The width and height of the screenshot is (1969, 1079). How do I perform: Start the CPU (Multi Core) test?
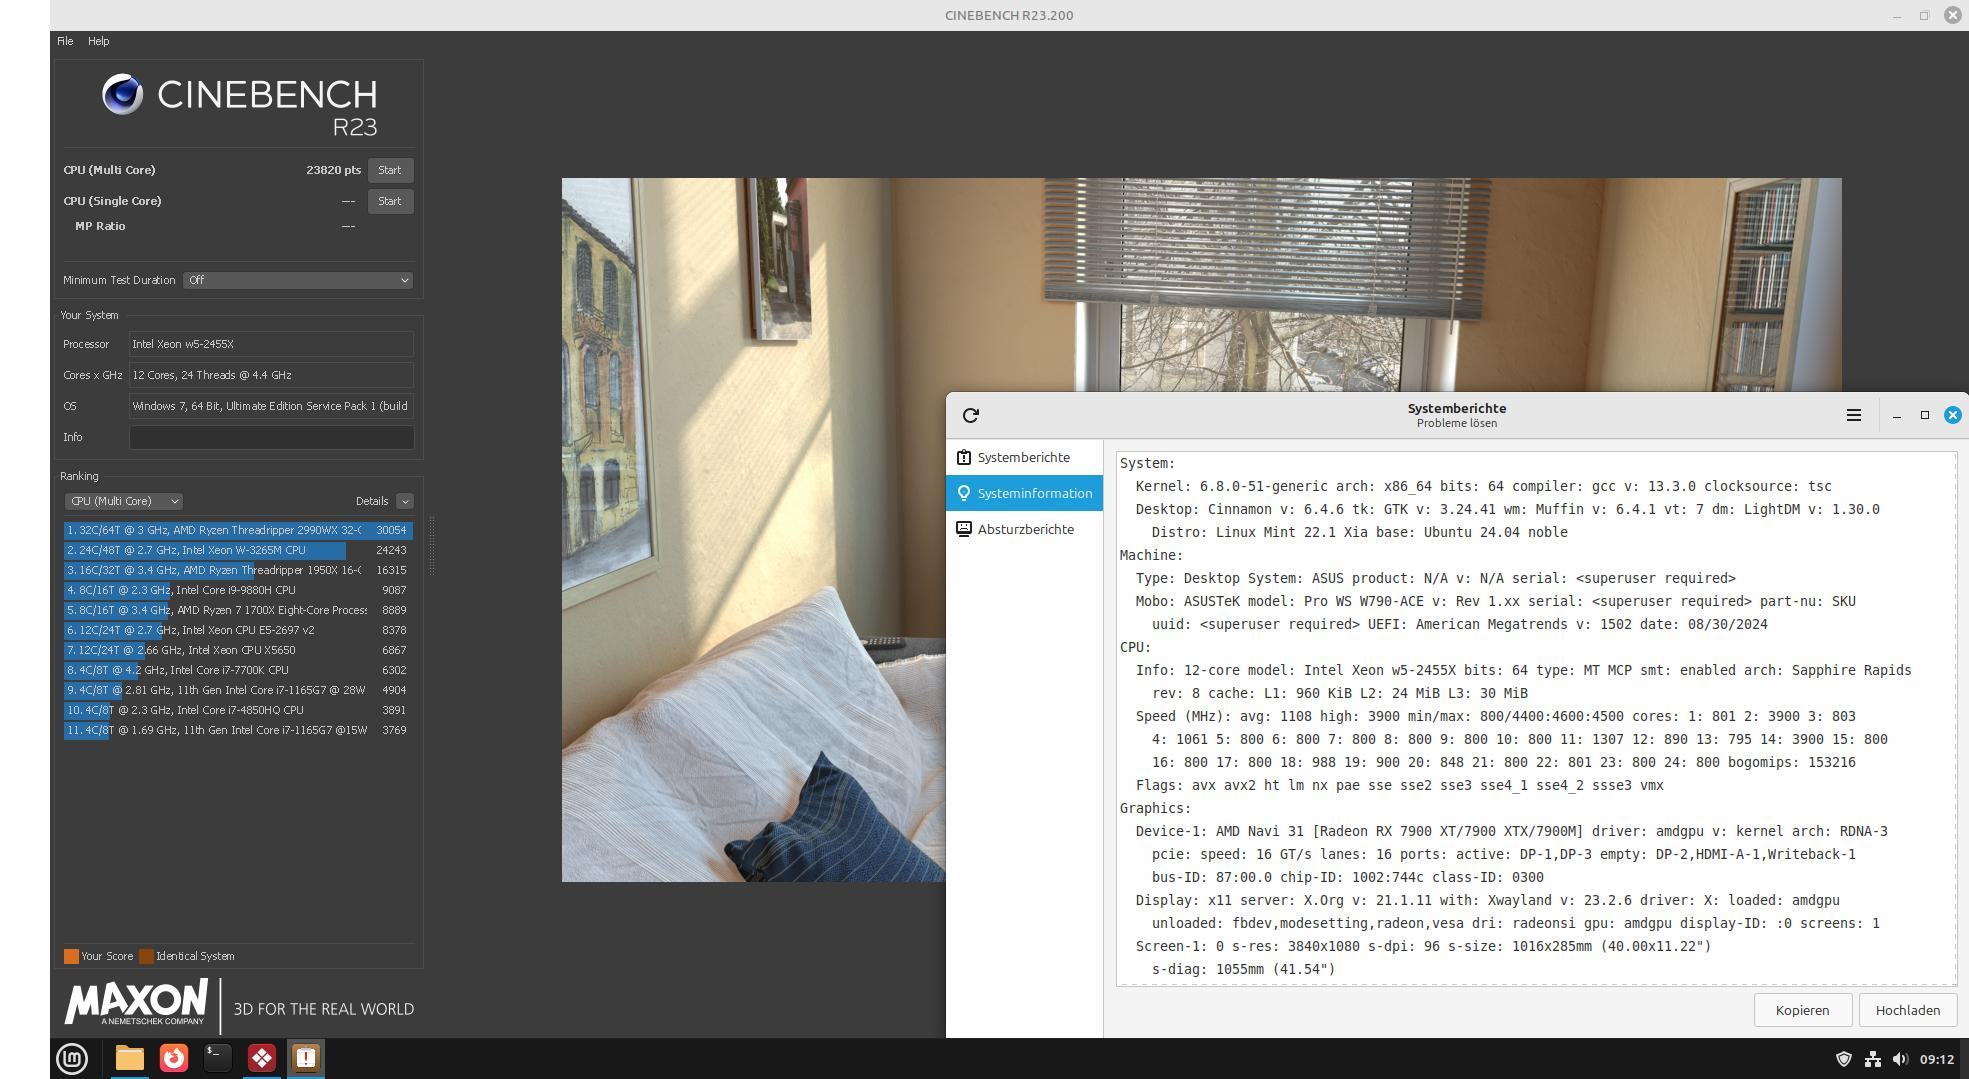coord(390,170)
